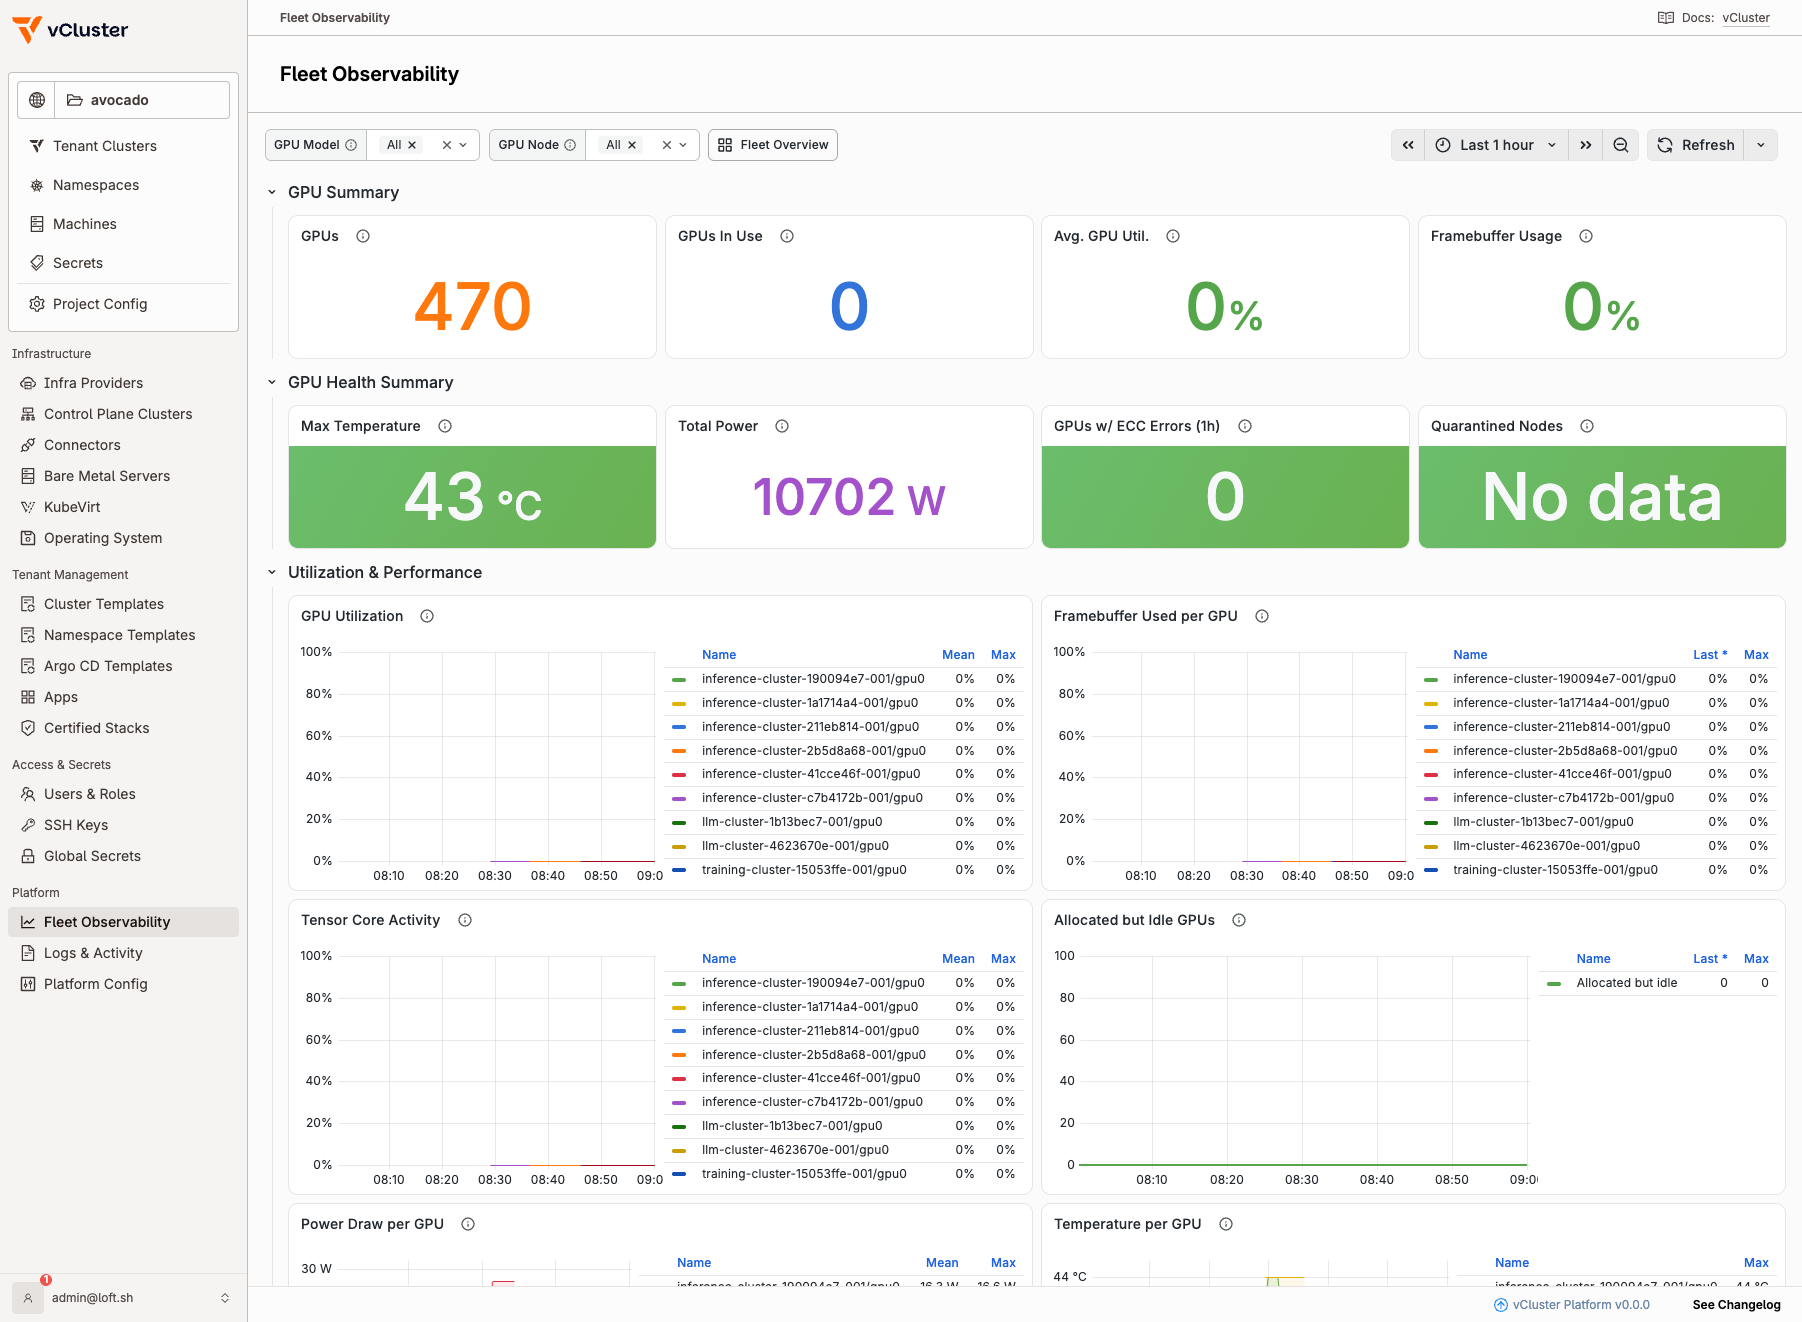Click the notification badge on user avatar
Viewport: 1802px width, 1322px height.
point(46,1280)
